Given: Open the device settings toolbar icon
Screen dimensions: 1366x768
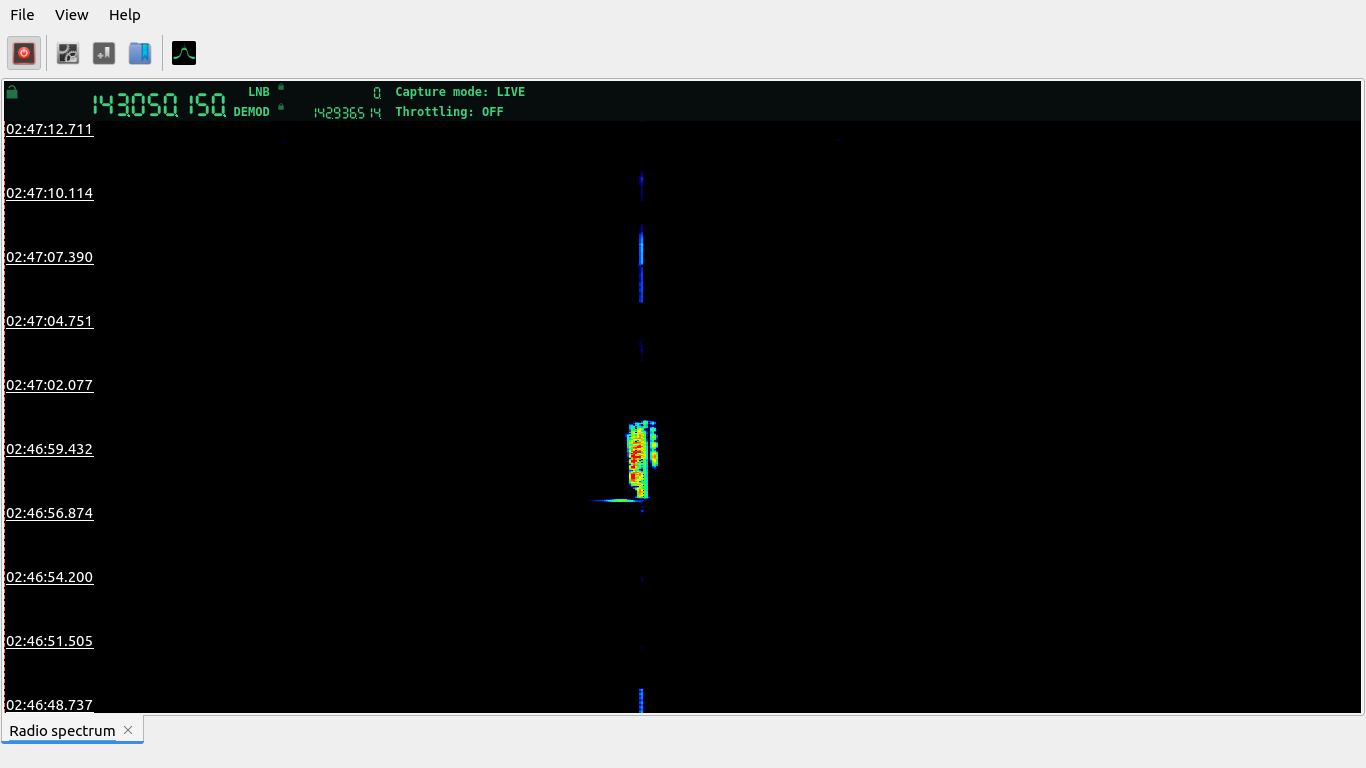Looking at the screenshot, I should 68,53.
